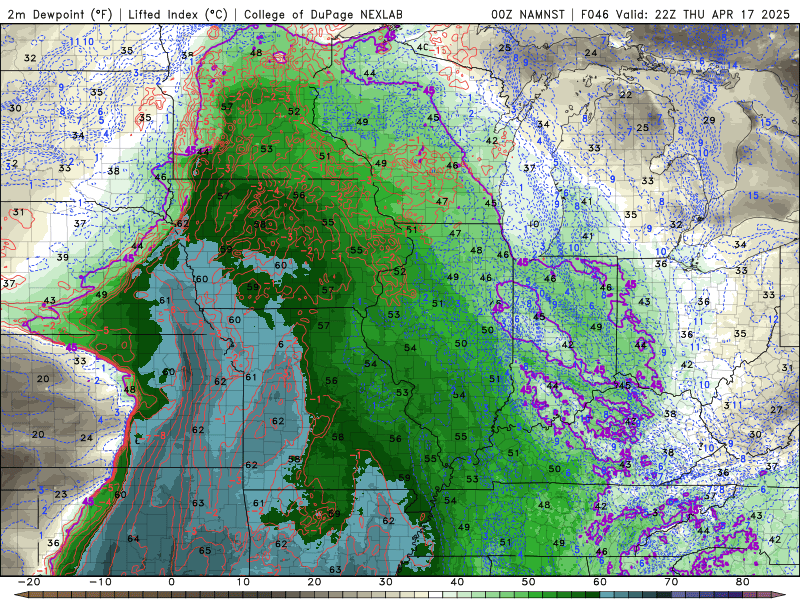Click the 50 tick label on the colorbar

529,582
